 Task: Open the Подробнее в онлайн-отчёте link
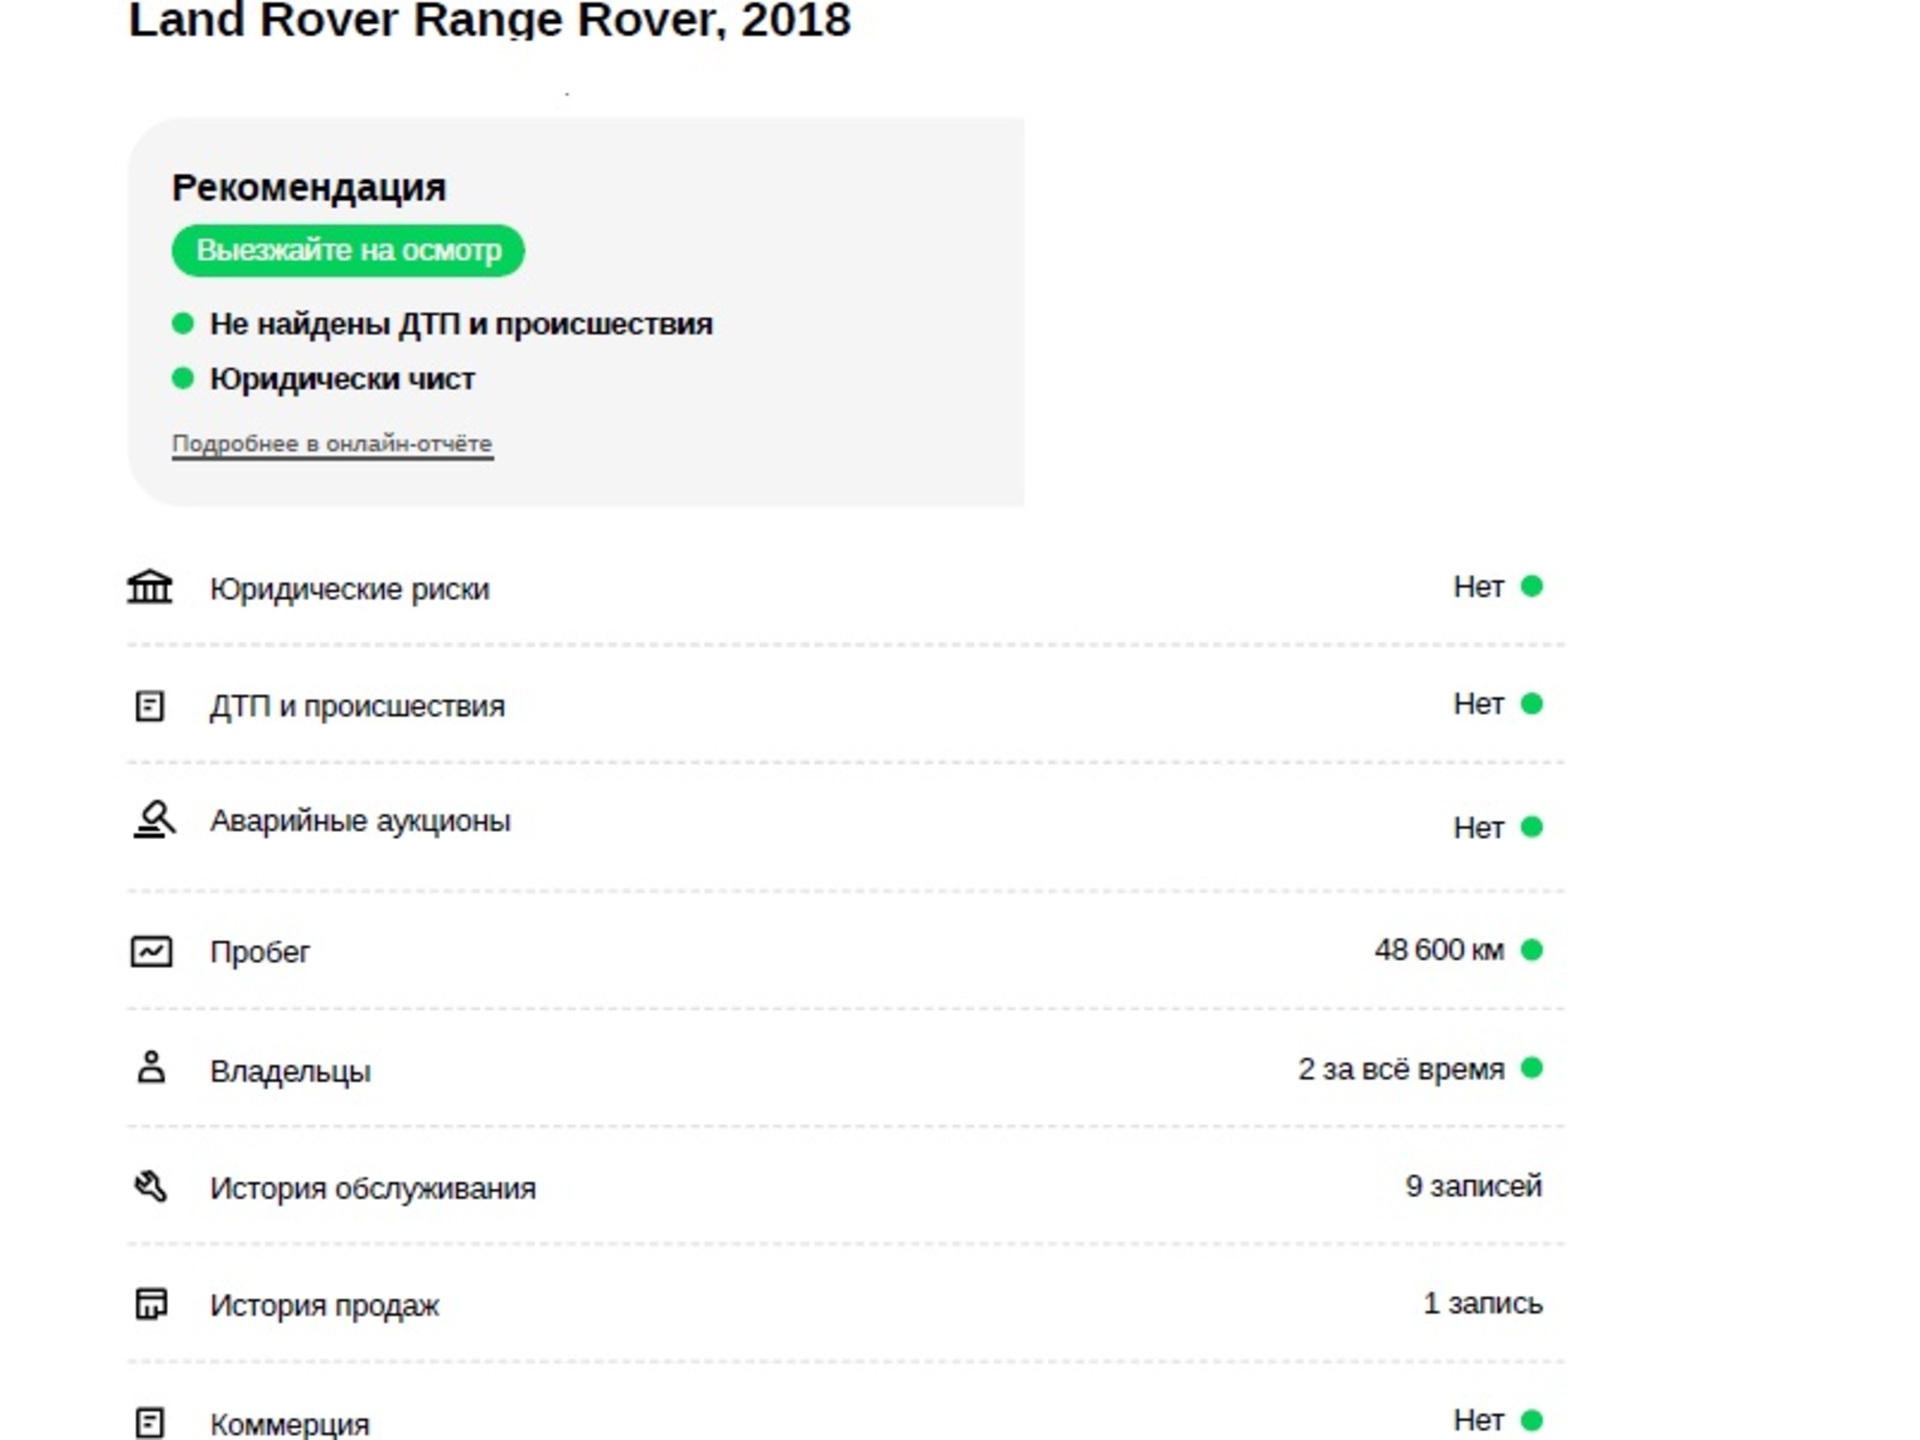pos(332,443)
